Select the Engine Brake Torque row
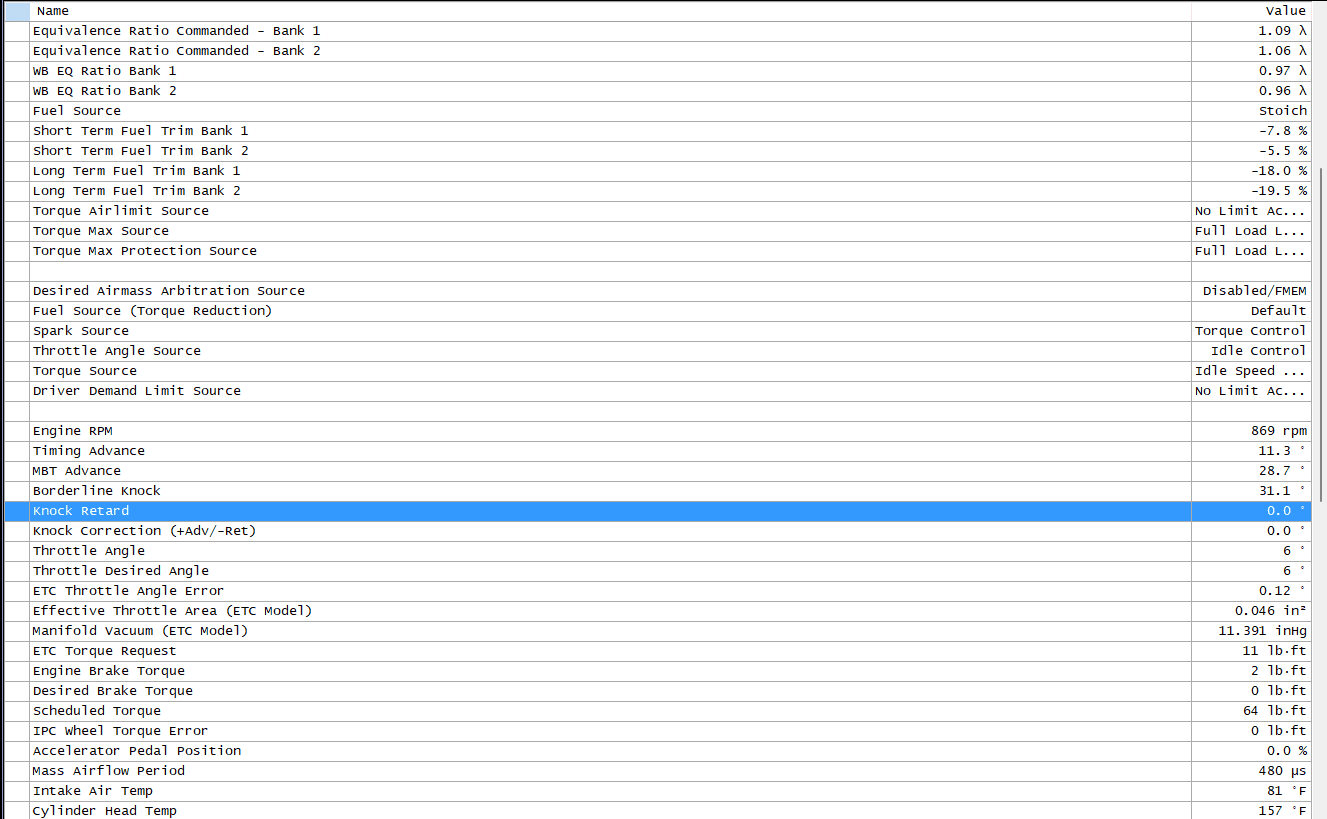This screenshot has width=1327, height=819. click(x=658, y=671)
